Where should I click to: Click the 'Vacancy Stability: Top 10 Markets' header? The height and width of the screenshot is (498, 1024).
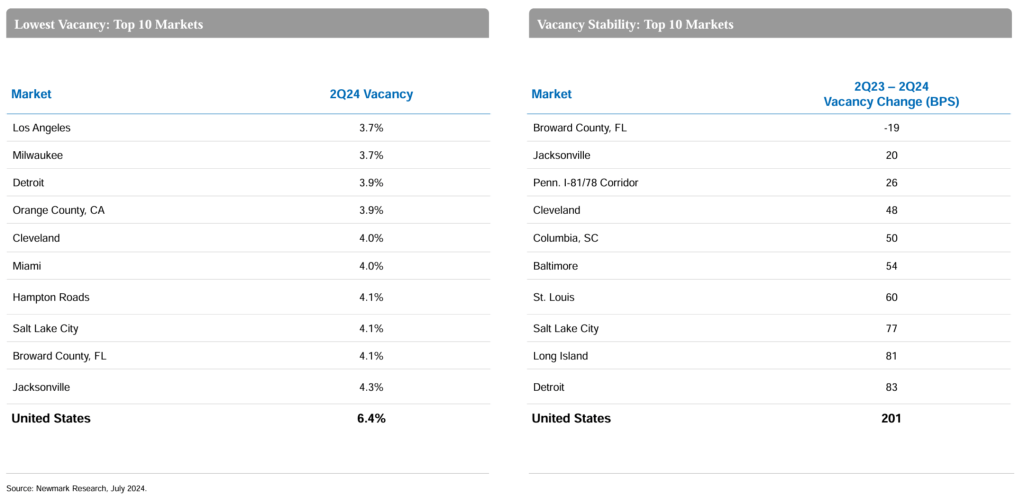click(635, 24)
